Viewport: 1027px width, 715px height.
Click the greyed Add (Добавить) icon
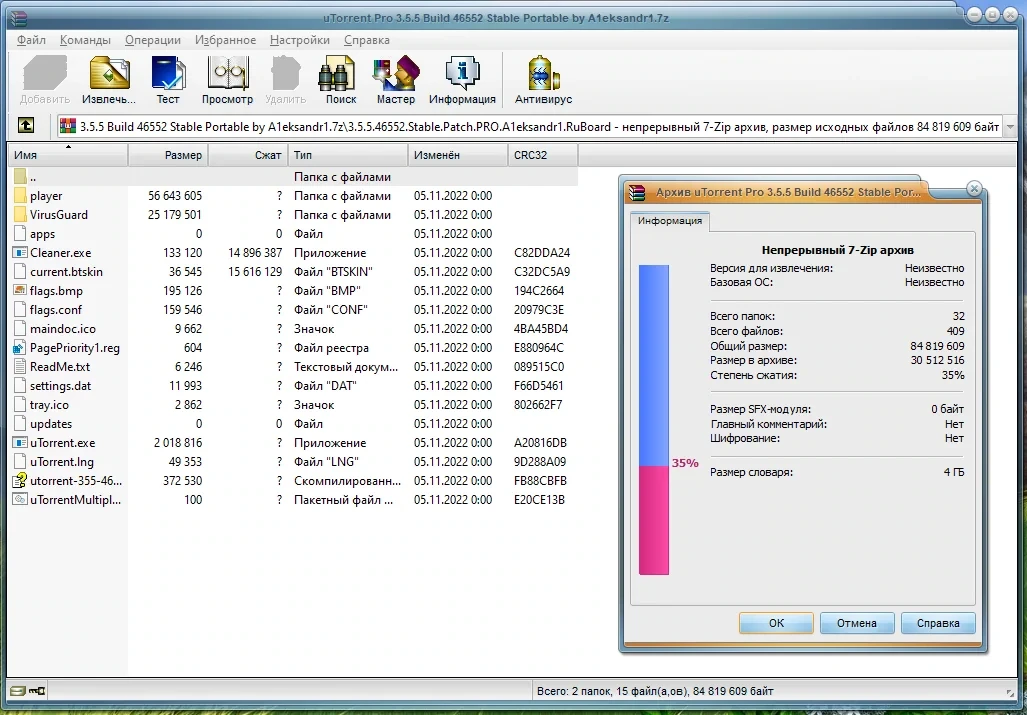[45, 73]
